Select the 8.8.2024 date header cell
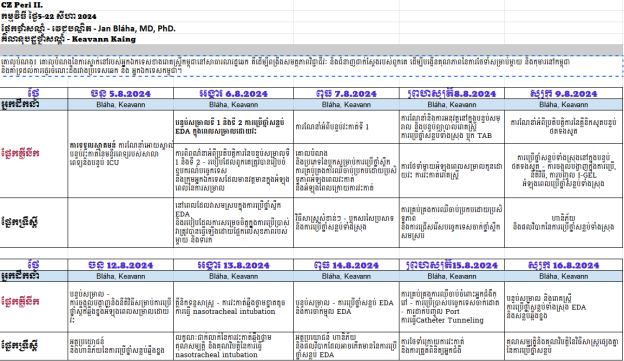Viewport: 624px width, 361px height. [x=452, y=94]
